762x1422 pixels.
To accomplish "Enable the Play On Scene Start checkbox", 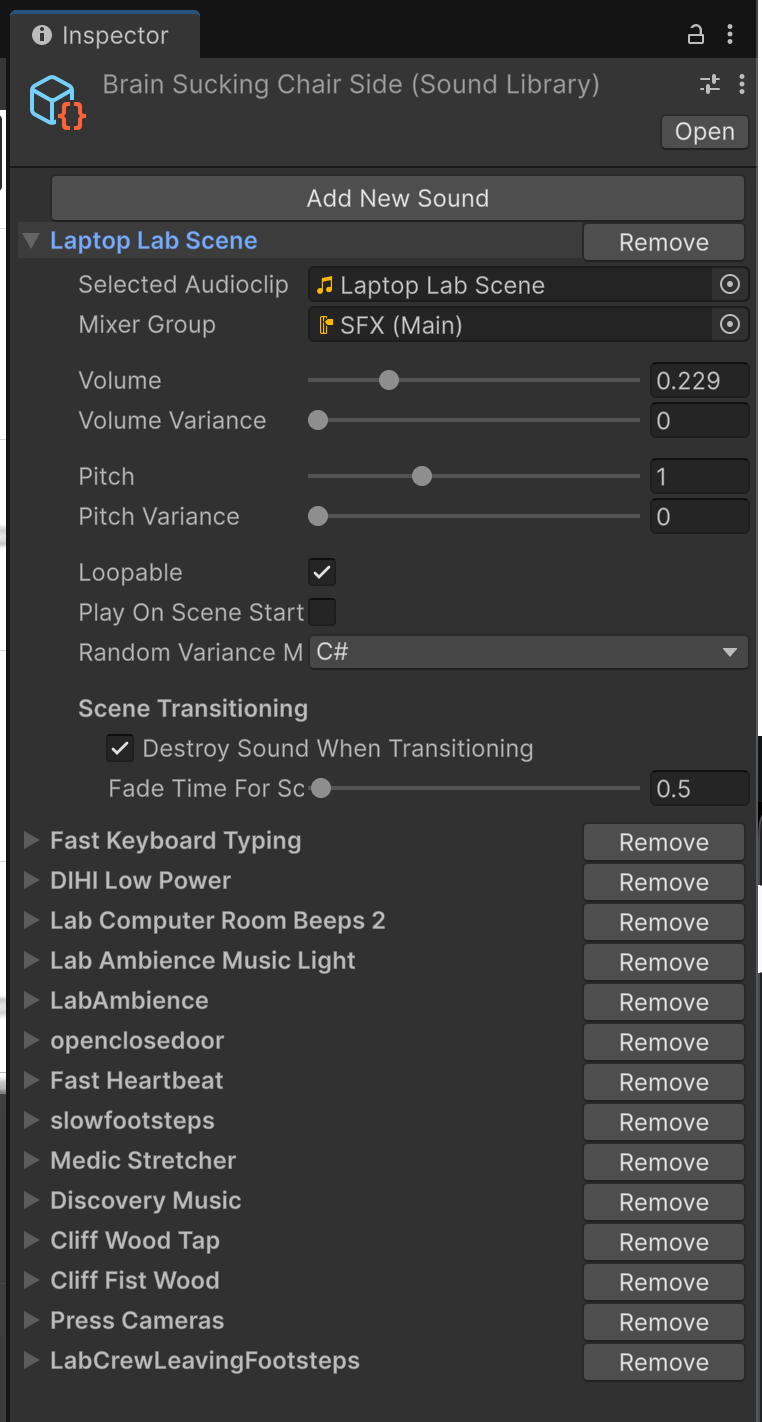I will pos(322,612).
